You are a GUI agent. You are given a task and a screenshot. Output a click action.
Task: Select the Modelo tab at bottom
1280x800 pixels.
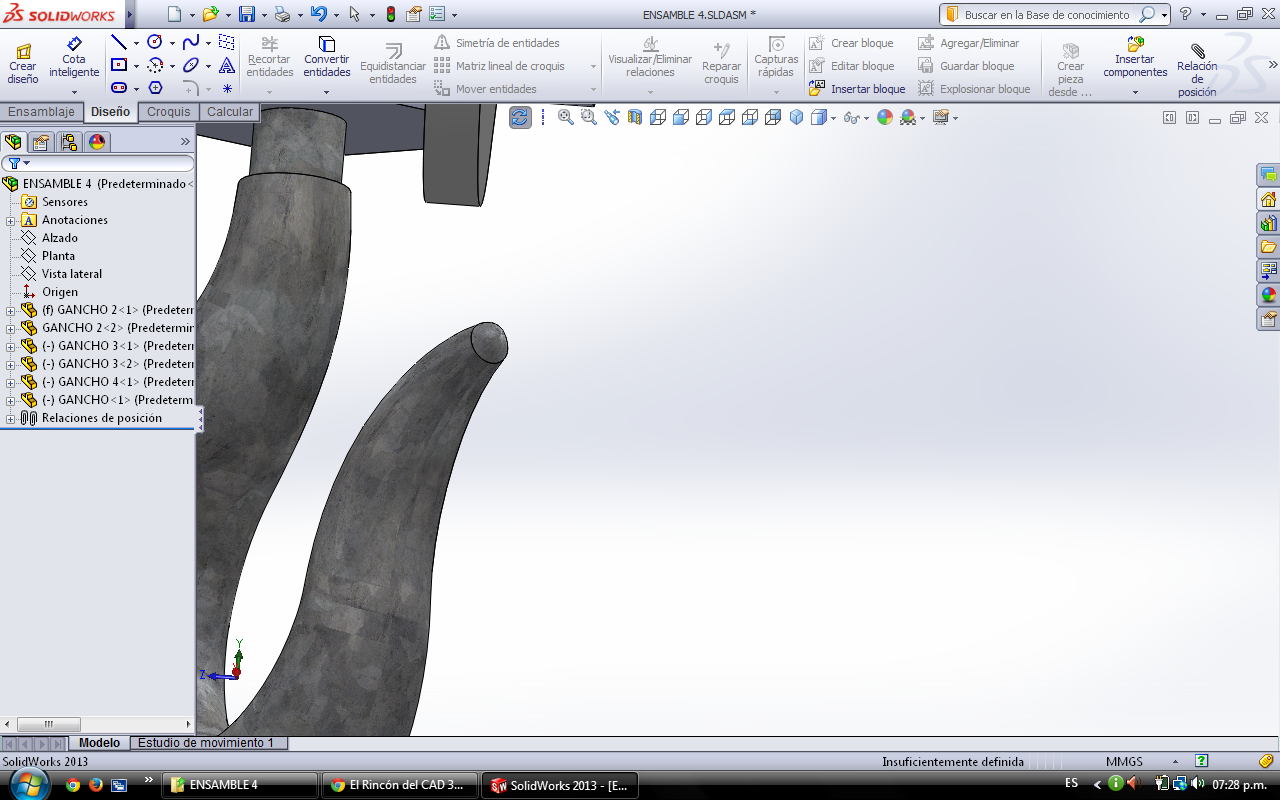[99, 743]
